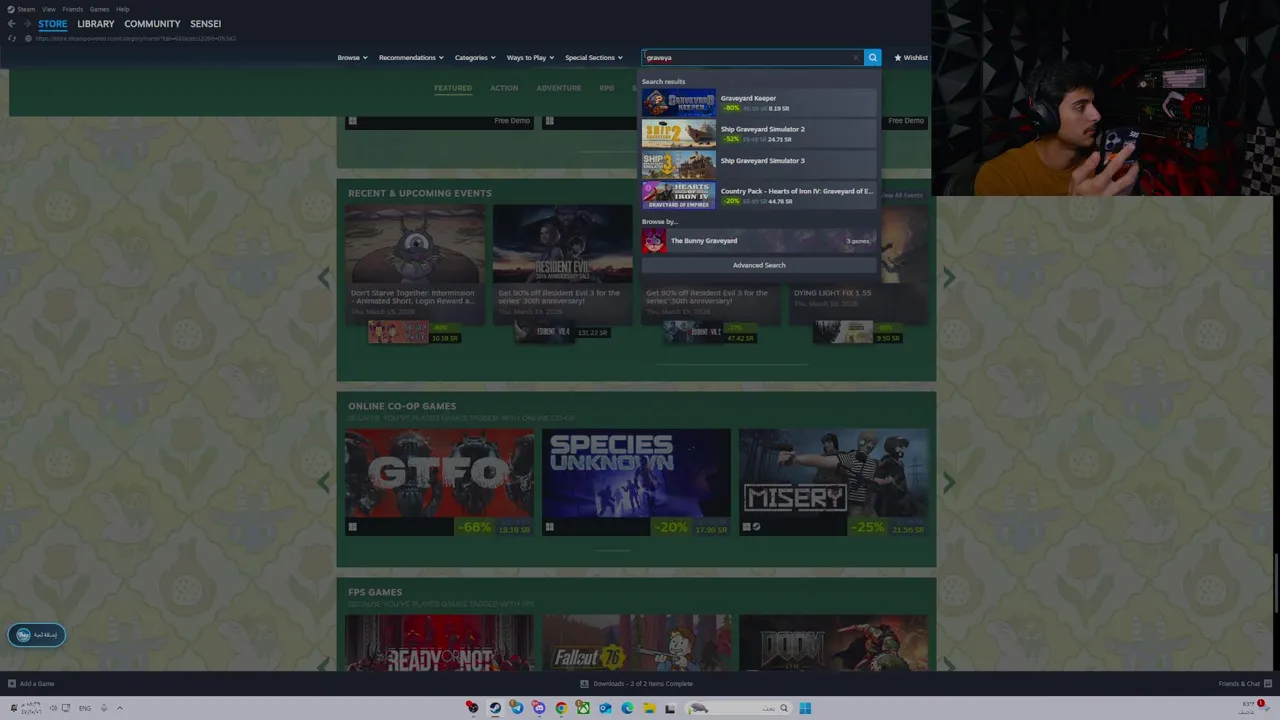Open the Species Unknown game card
The width and height of the screenshot is (1280, 720).
(x=636, y=482)
